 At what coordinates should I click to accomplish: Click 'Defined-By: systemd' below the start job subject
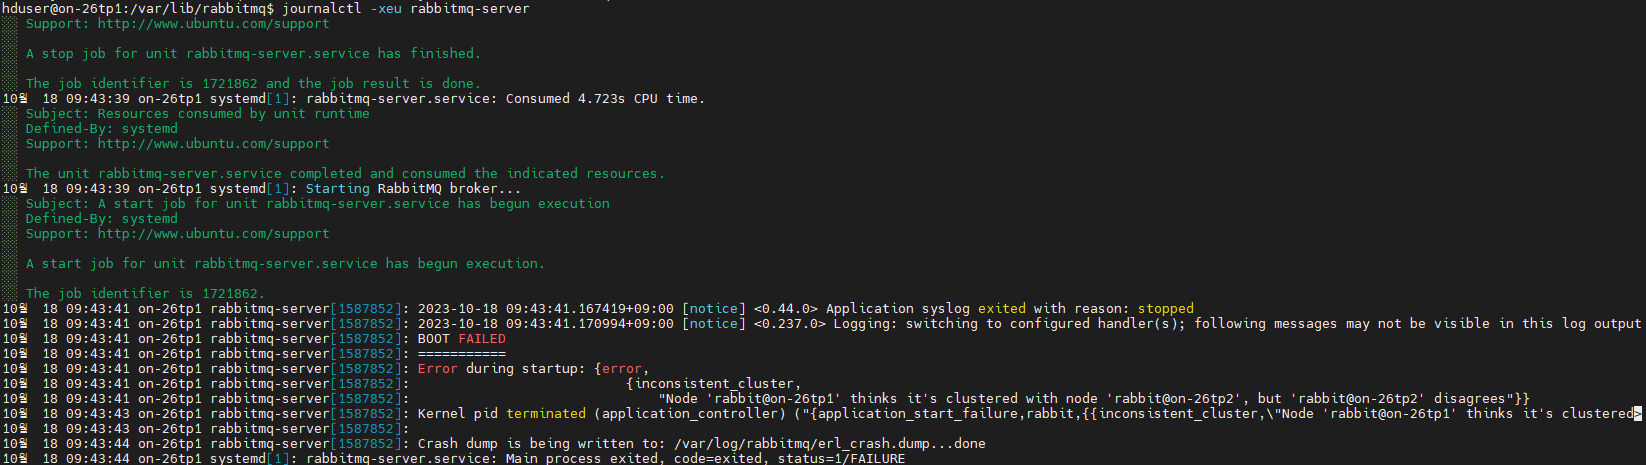point(101,218)
